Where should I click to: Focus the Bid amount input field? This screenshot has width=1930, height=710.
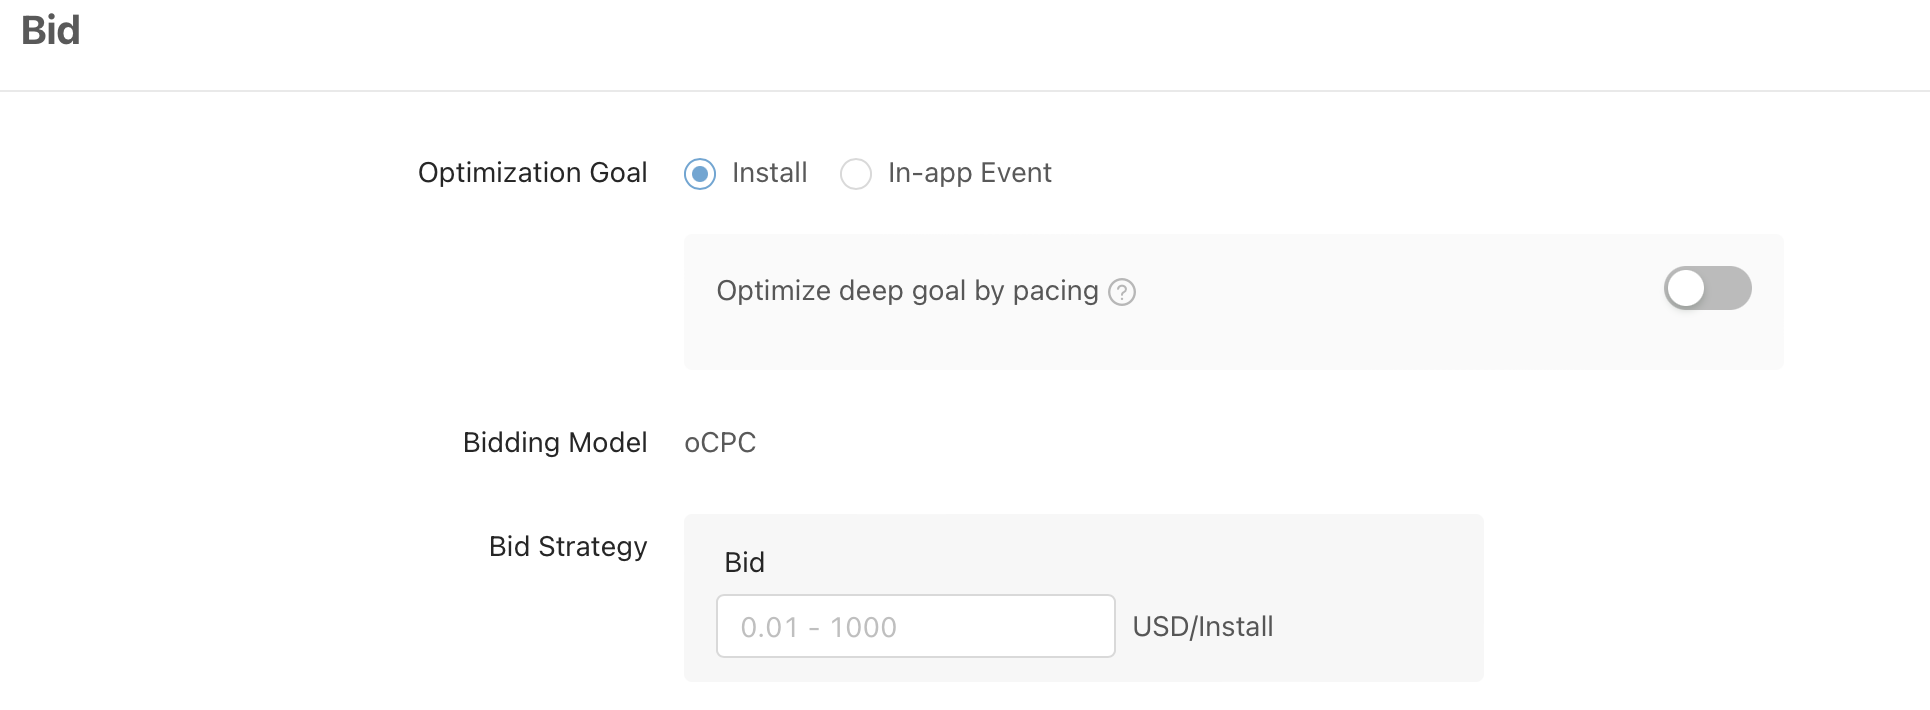tap(916, 626)
